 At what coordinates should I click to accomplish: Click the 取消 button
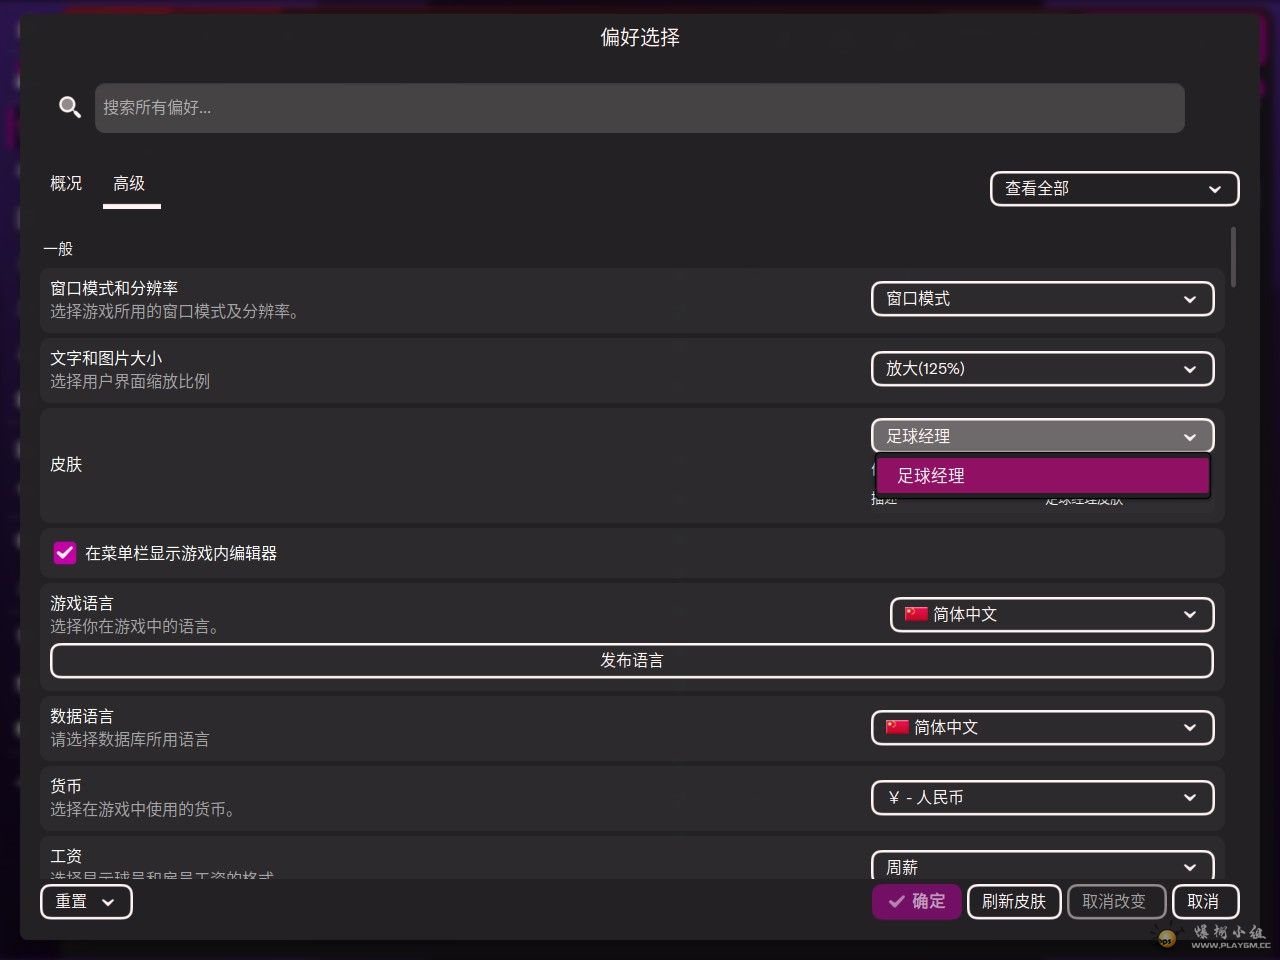1203,901
